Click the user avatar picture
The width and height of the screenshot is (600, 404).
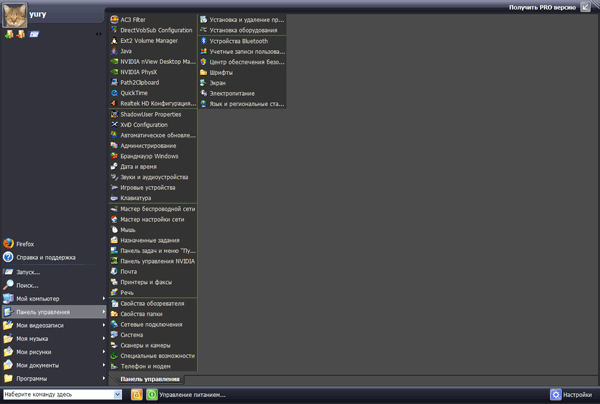click(15, 15)
